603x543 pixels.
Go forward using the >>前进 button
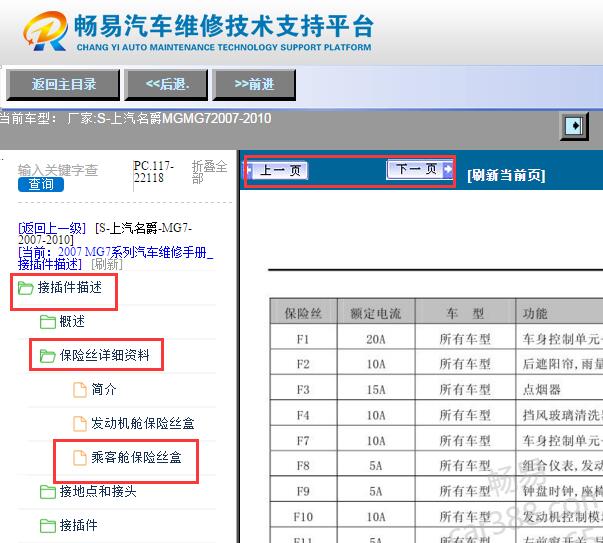254,84
